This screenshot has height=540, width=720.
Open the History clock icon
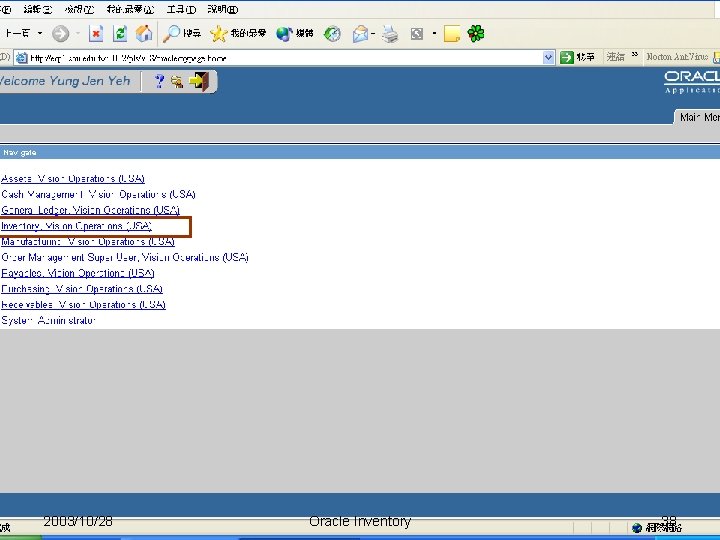pos(332,34)
